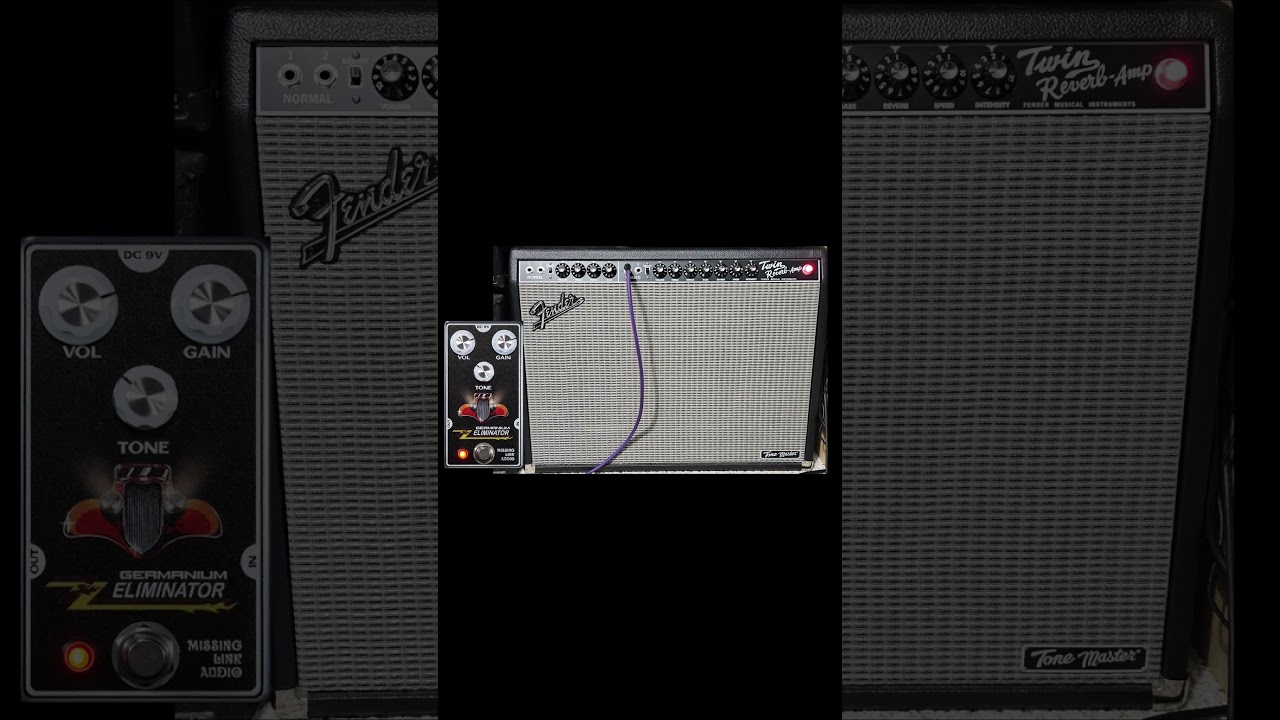The height and width of the screenshot is (720, 1280).
Task: Click the hot rod car graphic on enlarged pedal
Action: [143, 509]
